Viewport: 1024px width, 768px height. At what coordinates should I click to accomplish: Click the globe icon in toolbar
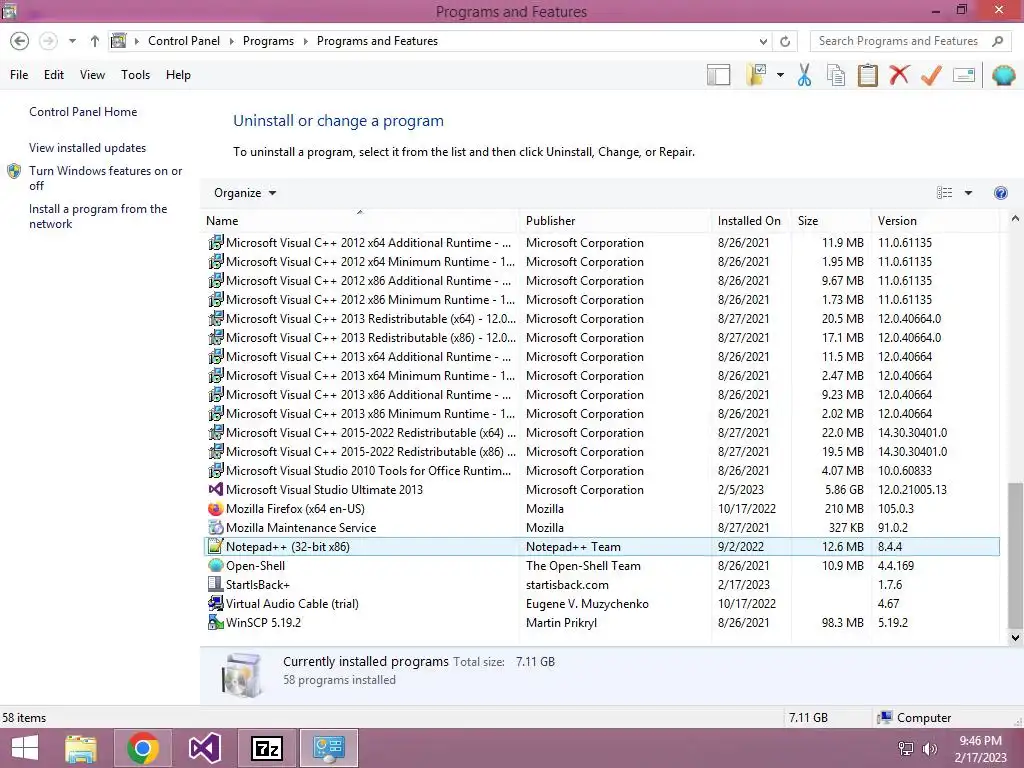tap(1003, 75)
